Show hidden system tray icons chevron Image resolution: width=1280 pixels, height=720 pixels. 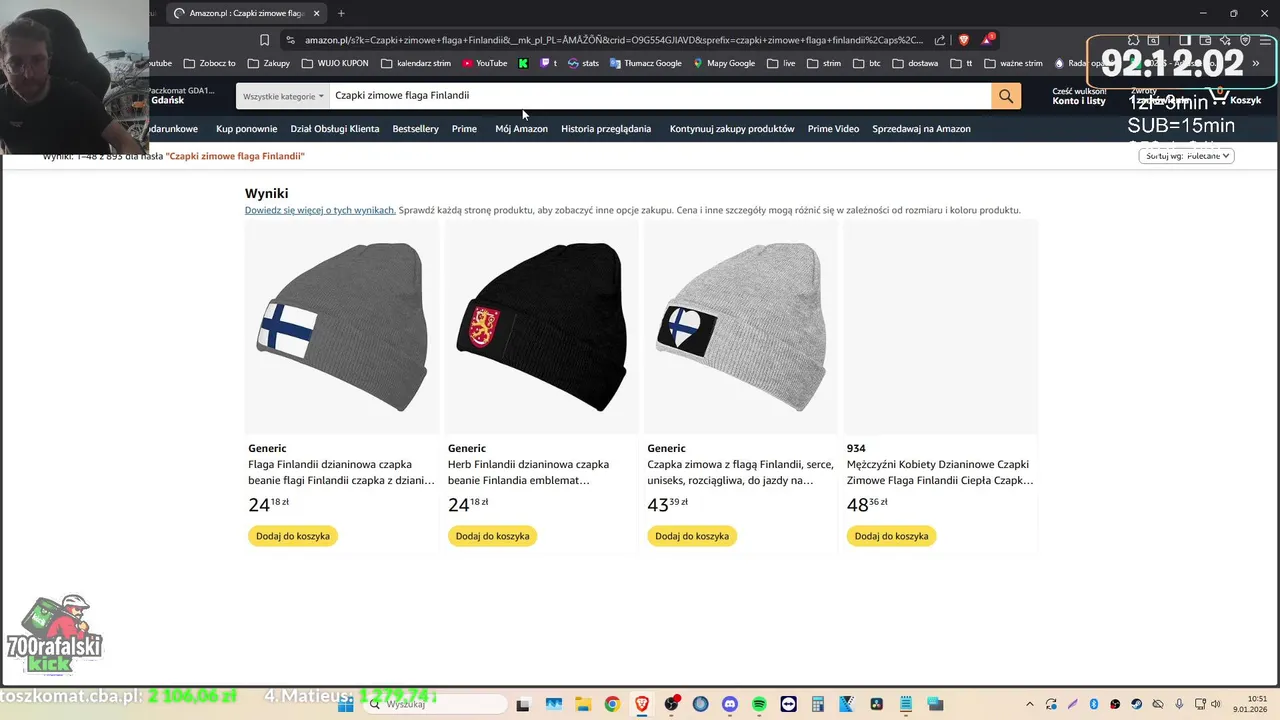[1030, 704]
